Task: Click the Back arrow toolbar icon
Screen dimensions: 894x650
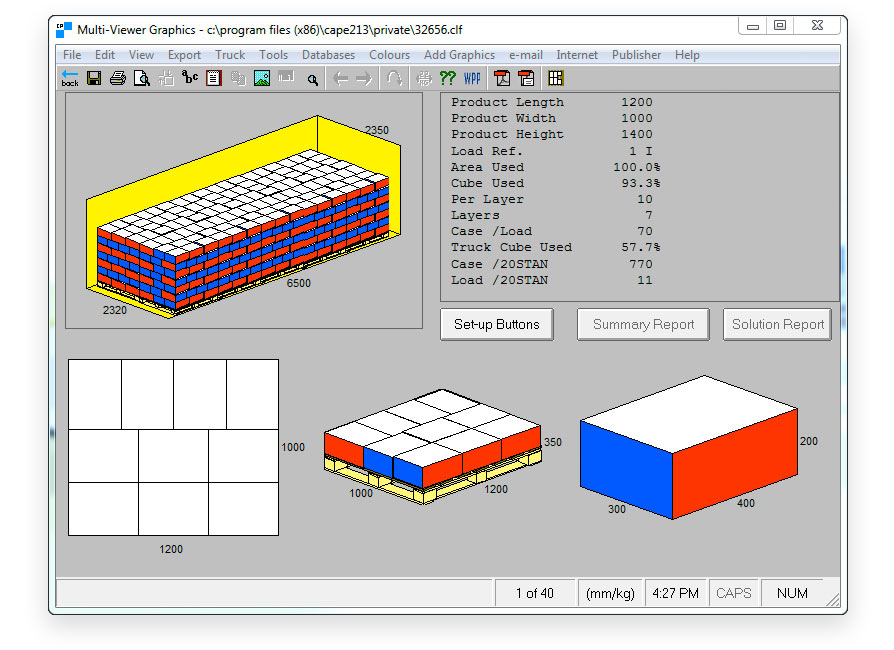Action: [x=70, y=78]
